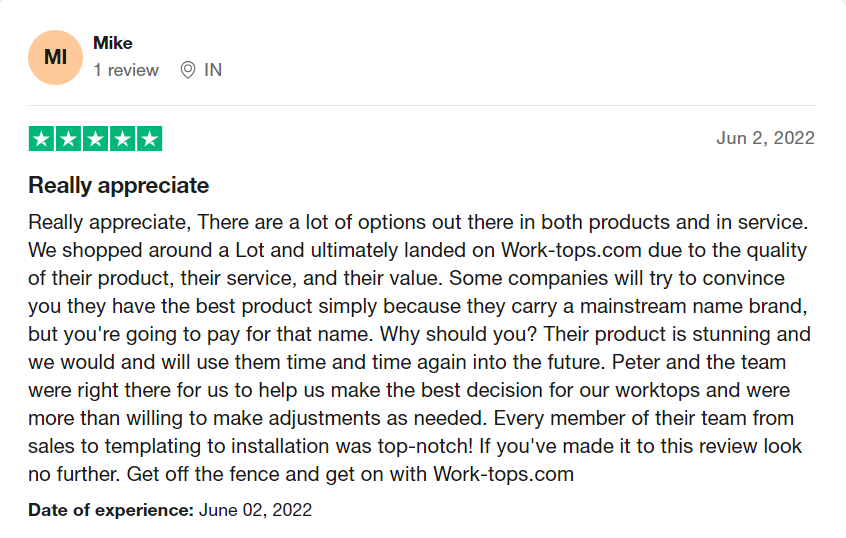Select the second green rating star

click(68, 139)
